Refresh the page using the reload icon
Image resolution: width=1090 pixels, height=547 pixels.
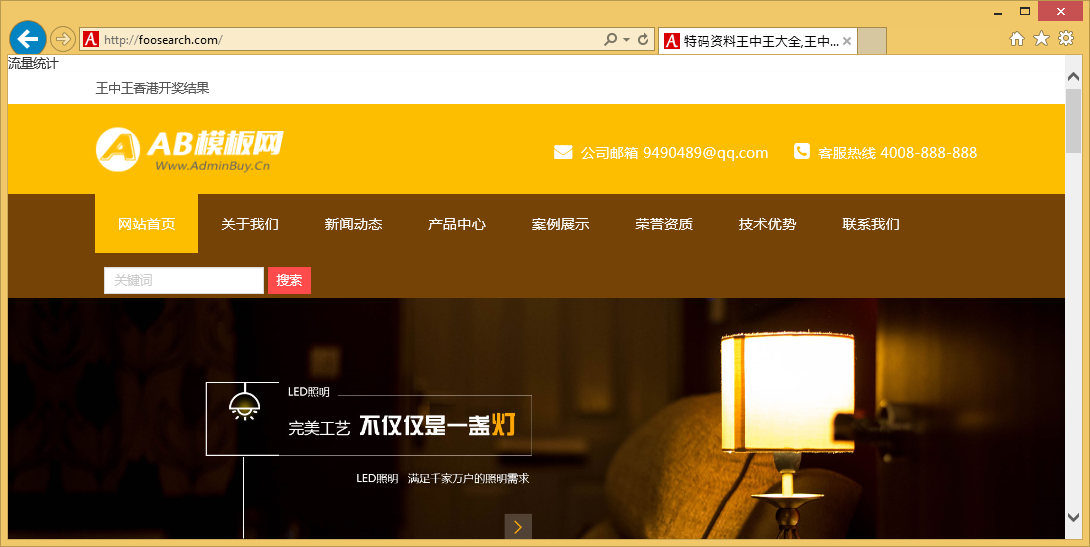[643, 40]
